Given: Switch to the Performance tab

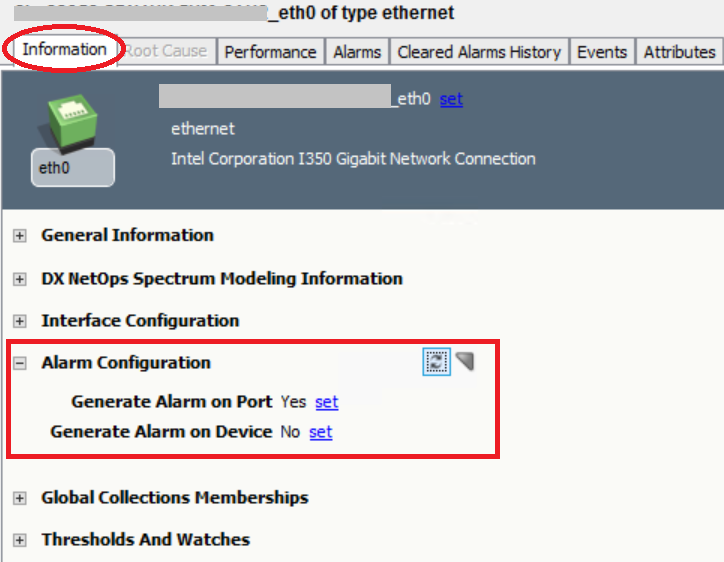Looking at the screenshot, I should tap(270, 52).
